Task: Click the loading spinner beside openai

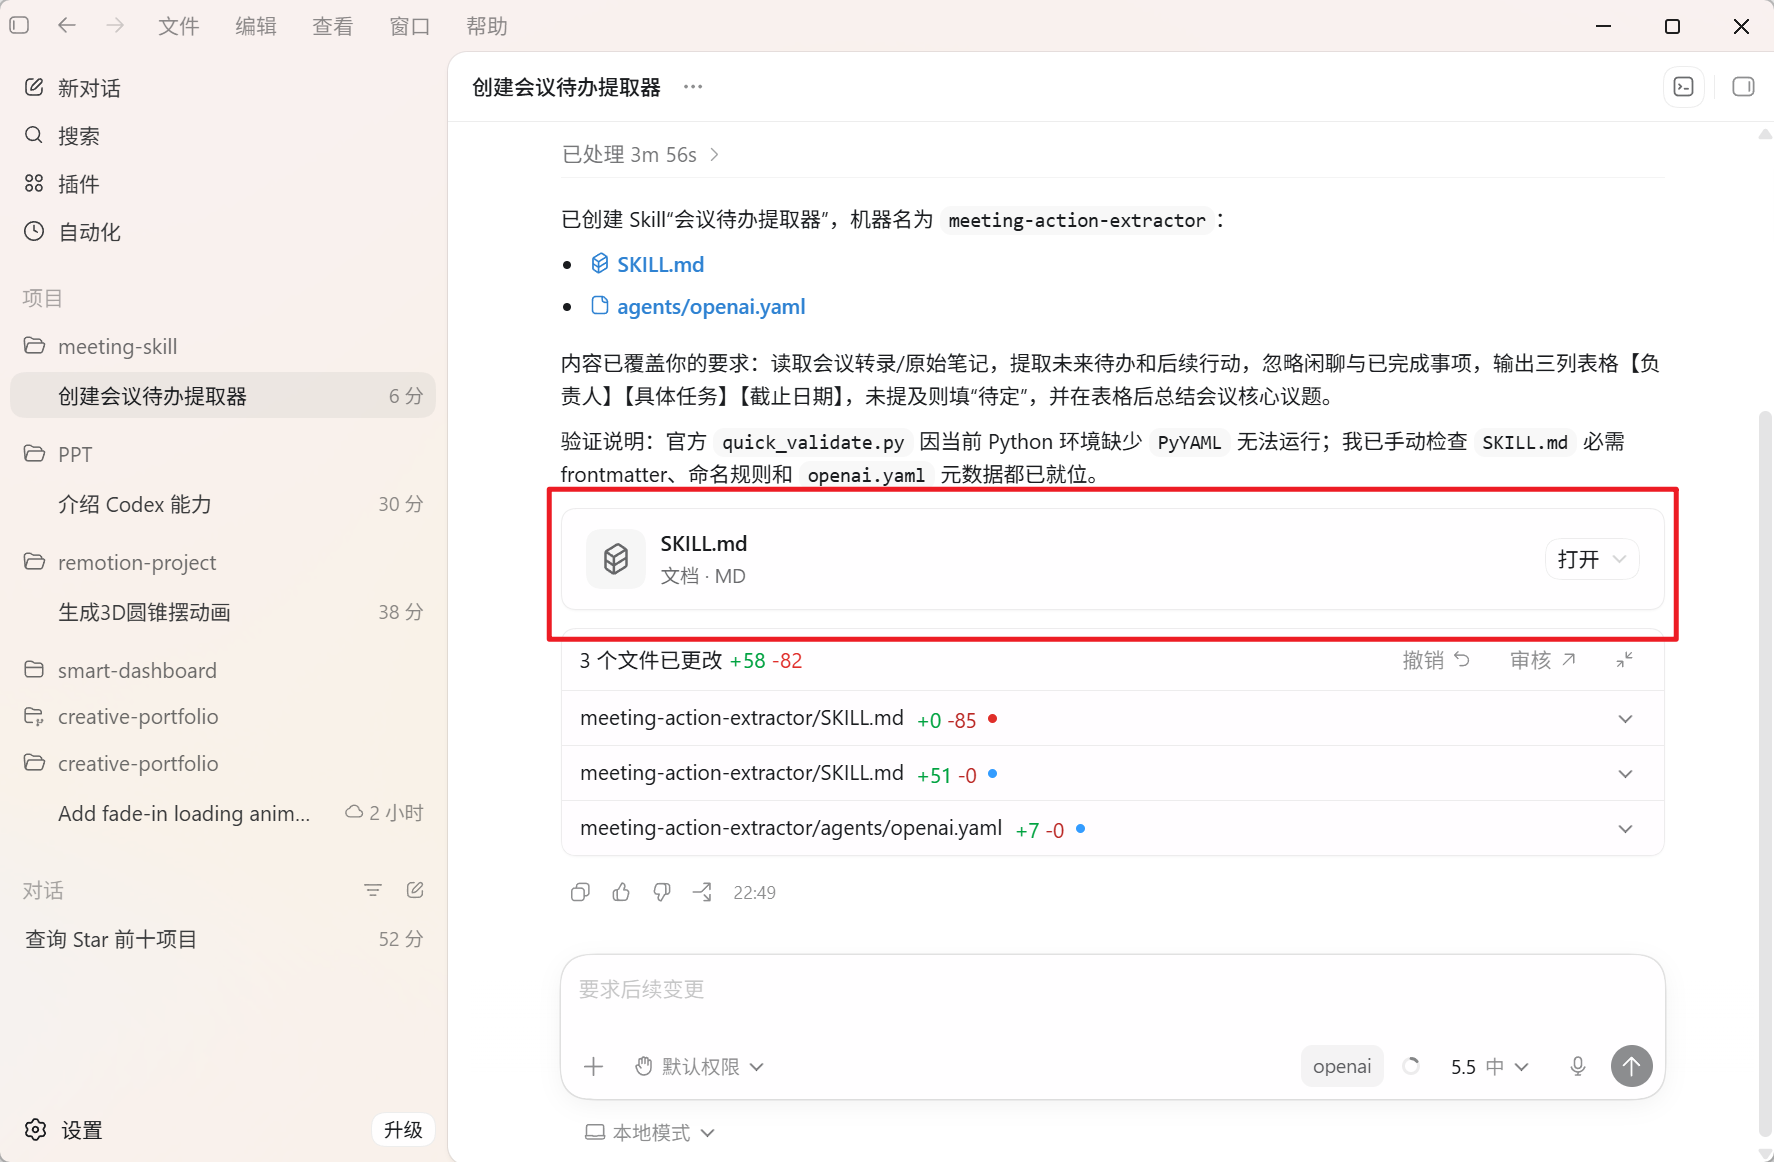Action: [1411, 1067]
